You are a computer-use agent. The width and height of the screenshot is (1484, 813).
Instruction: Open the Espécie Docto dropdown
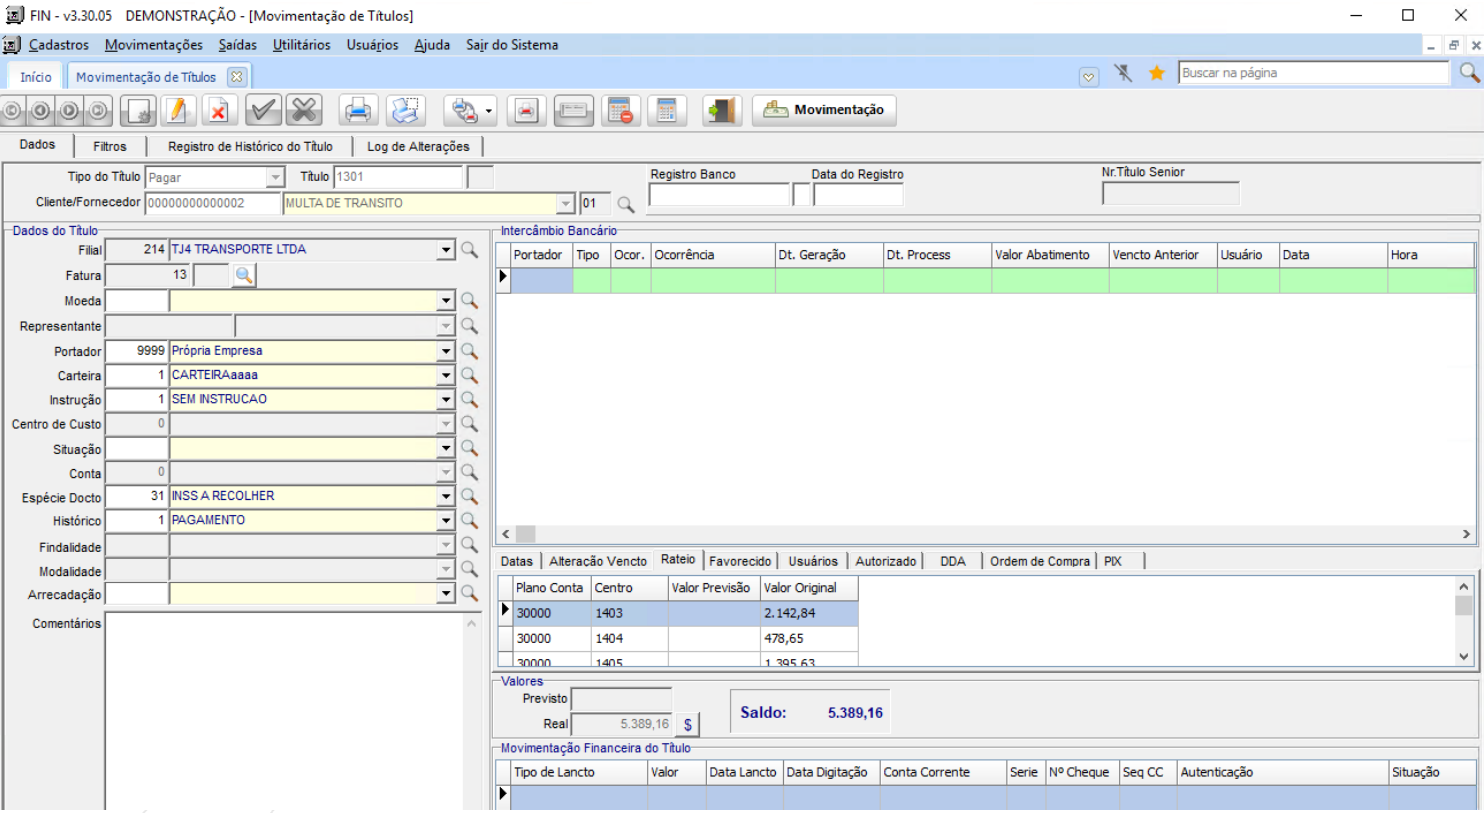pos(446,496)
